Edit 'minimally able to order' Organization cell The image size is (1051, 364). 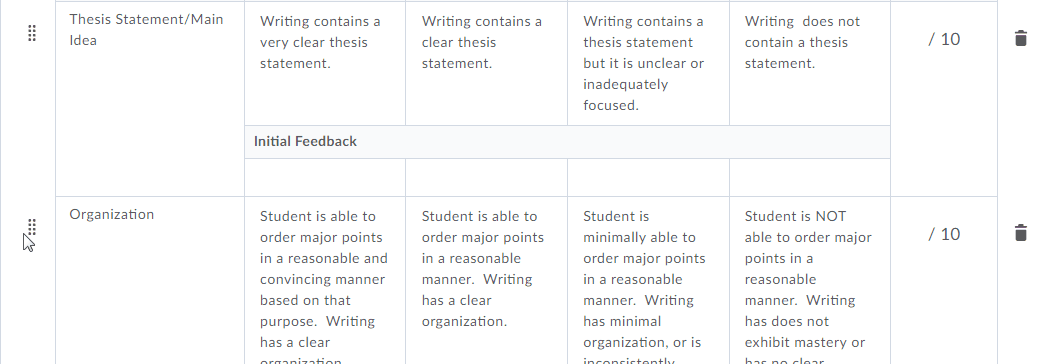[x=648, y=282]
